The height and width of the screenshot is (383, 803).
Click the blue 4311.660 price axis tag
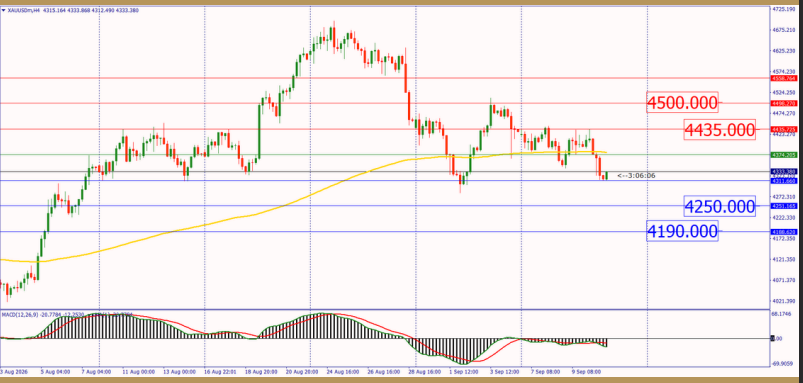[x=784, y=181]
